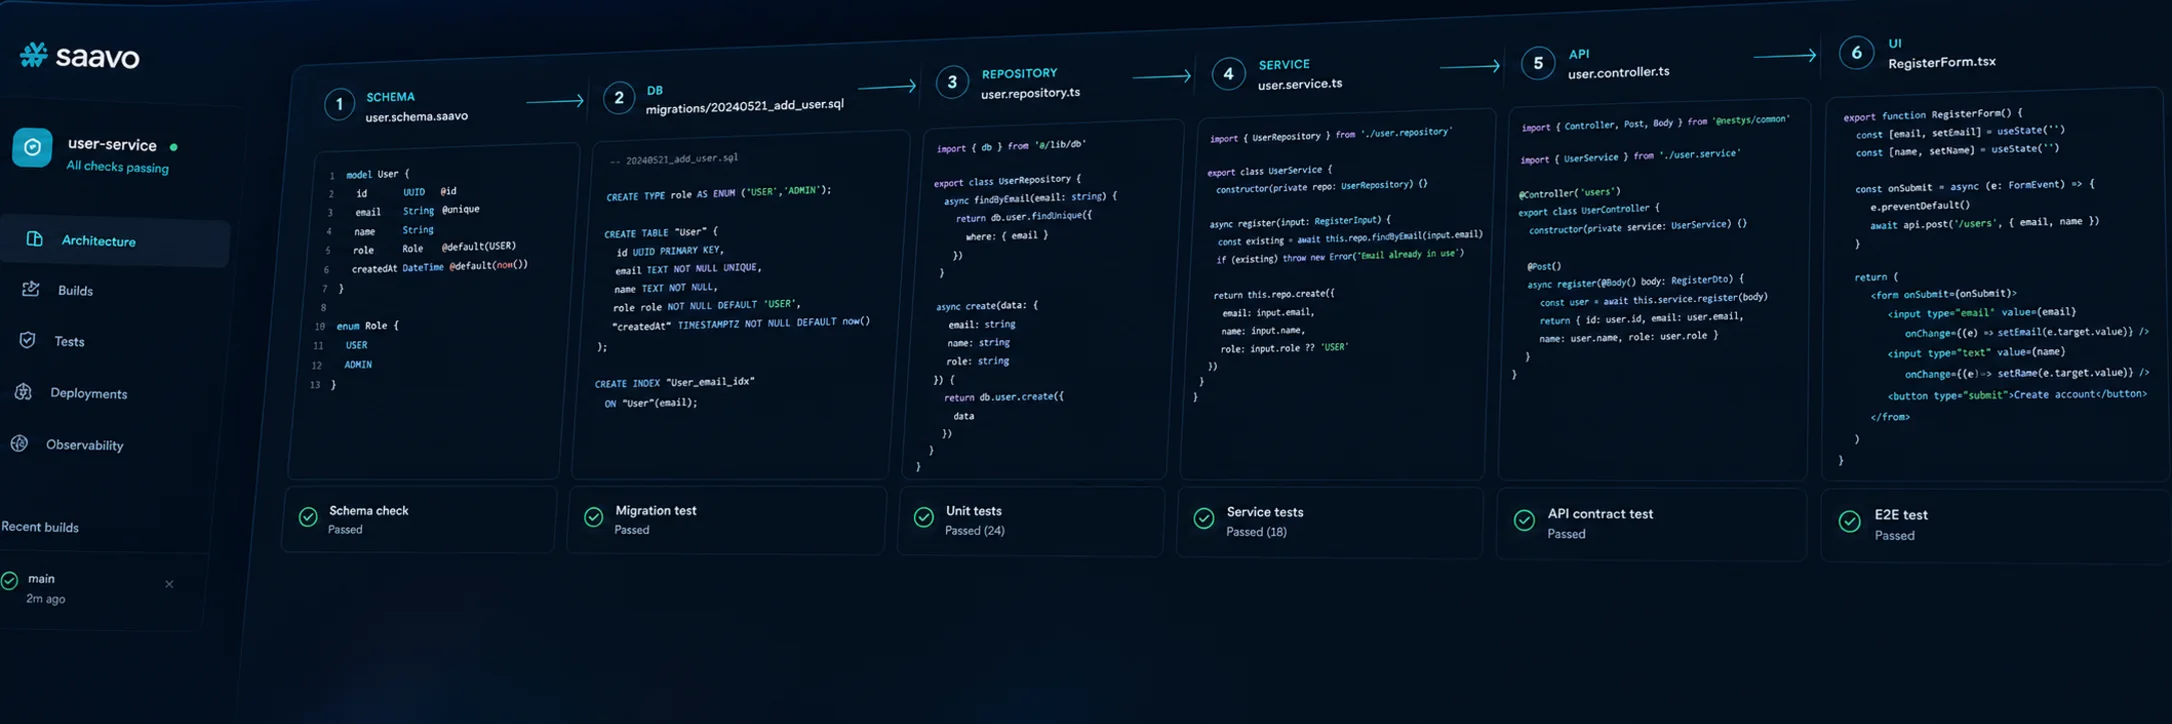Click the "Passed (24)" unit test count
The image size is (2172, 724).
[x=975, y=530]
